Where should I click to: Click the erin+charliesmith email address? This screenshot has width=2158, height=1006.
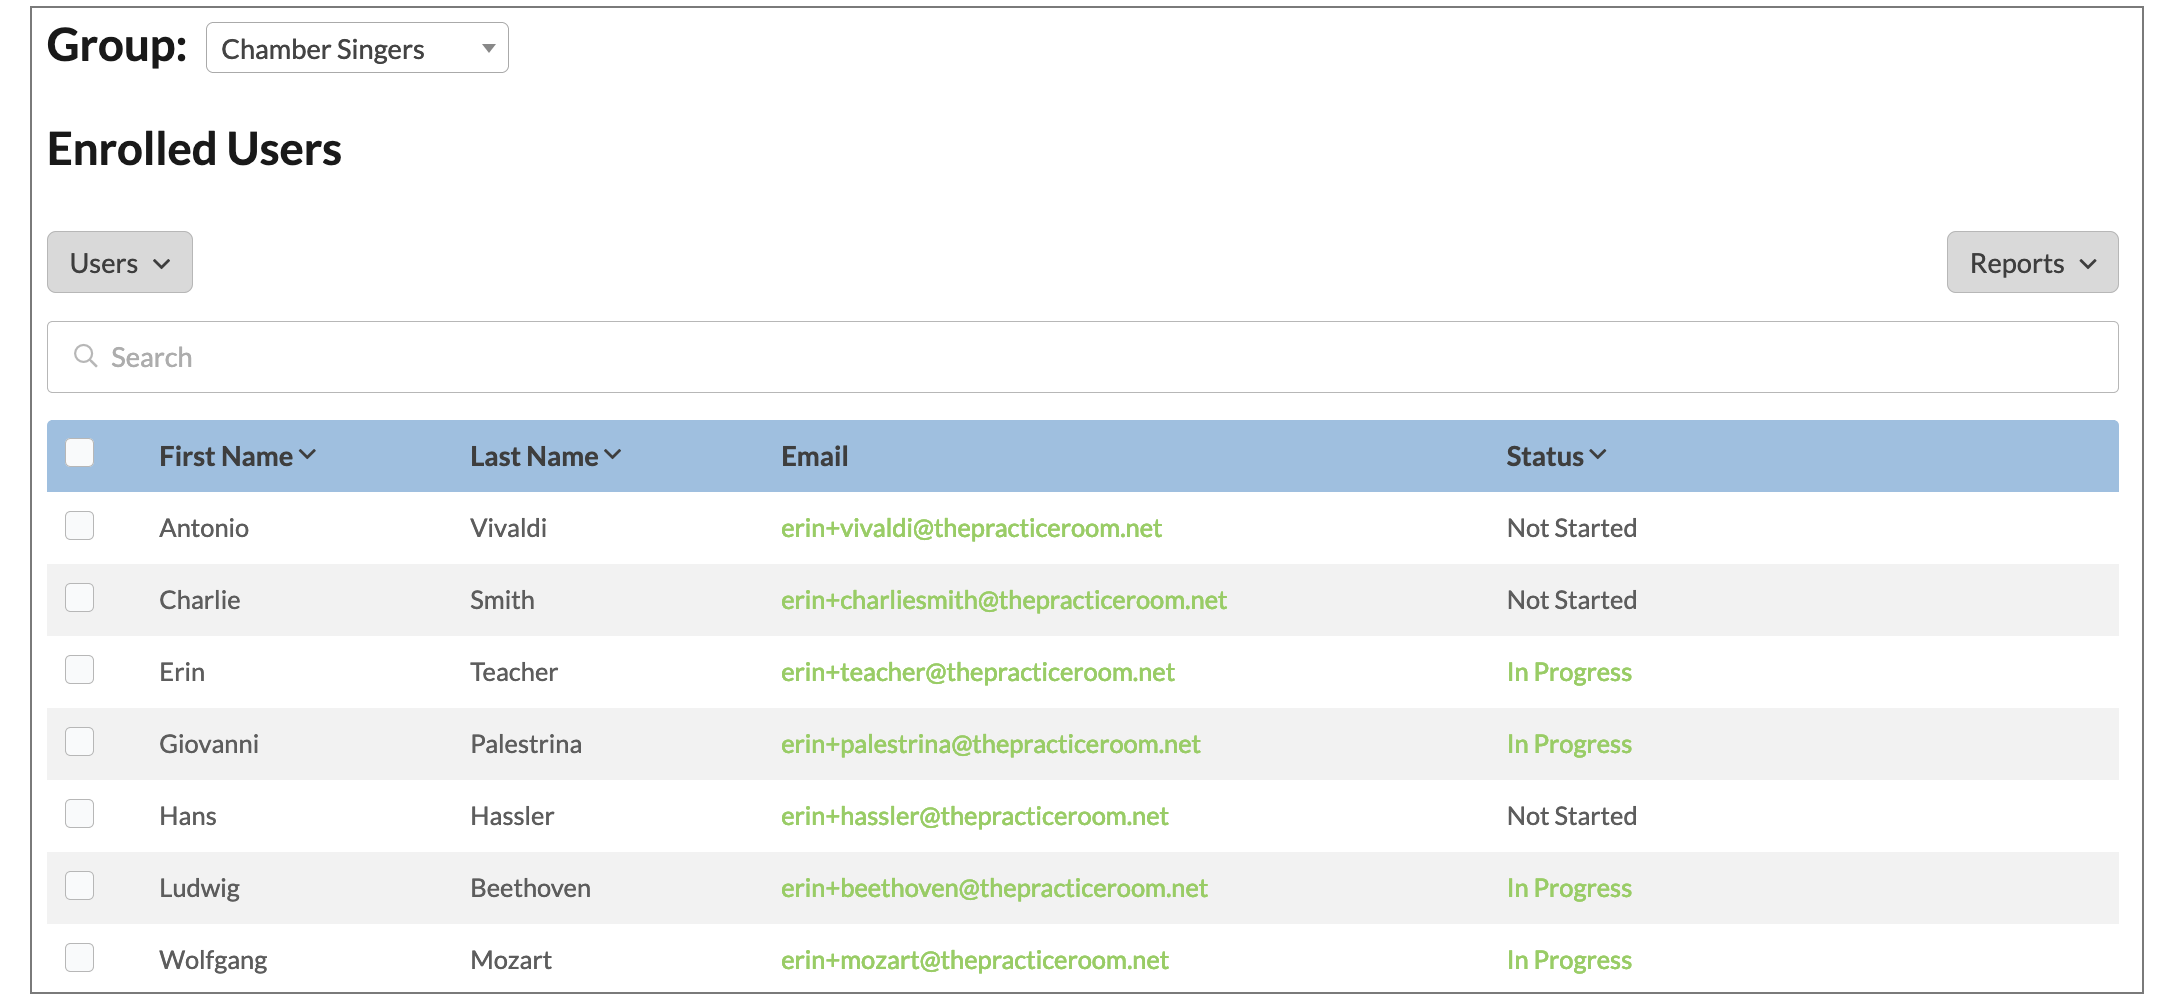point(1003,601)
